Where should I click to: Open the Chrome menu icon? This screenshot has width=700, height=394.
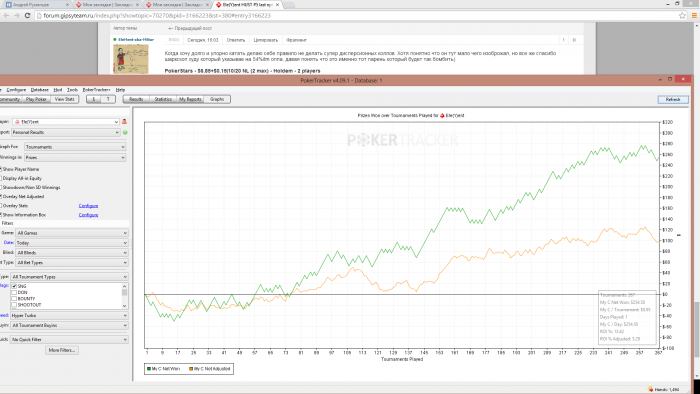(x=694, y=16)
